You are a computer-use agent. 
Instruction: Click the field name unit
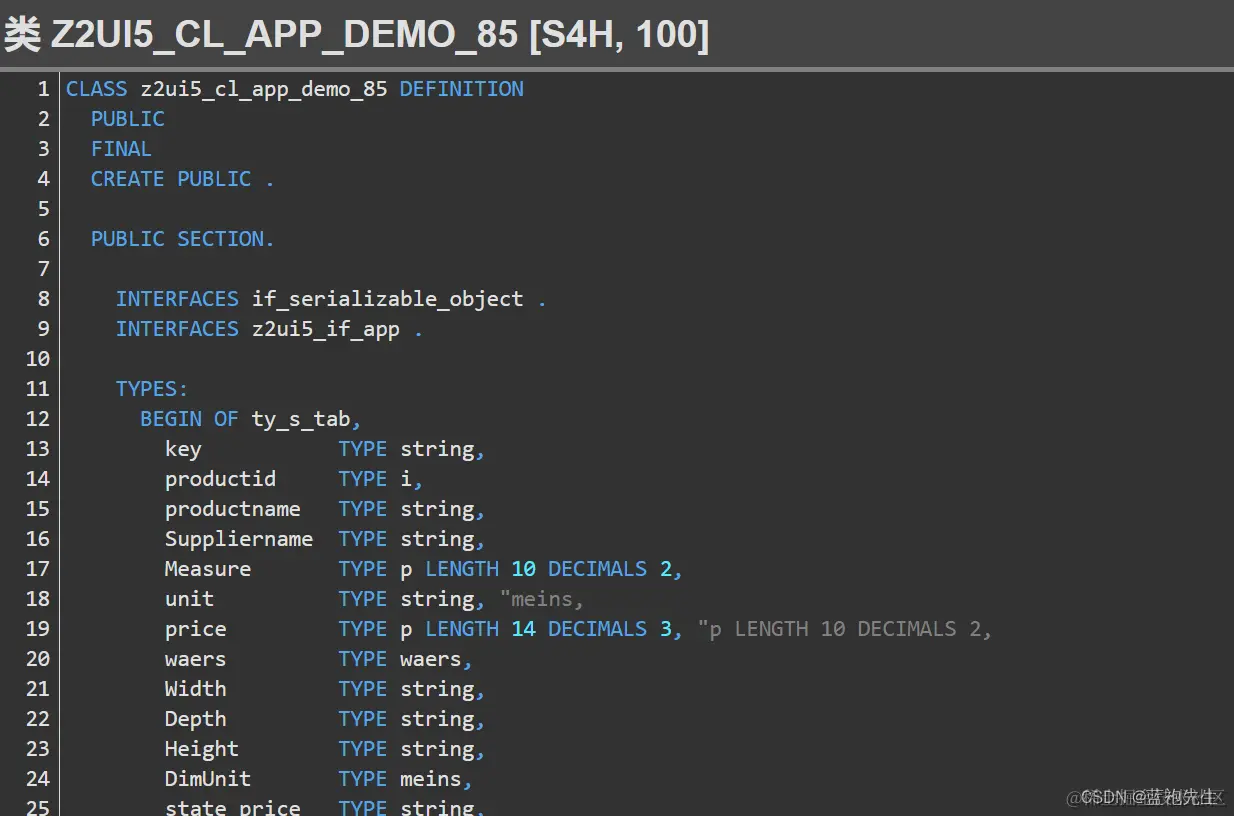(x=189, y=599)
